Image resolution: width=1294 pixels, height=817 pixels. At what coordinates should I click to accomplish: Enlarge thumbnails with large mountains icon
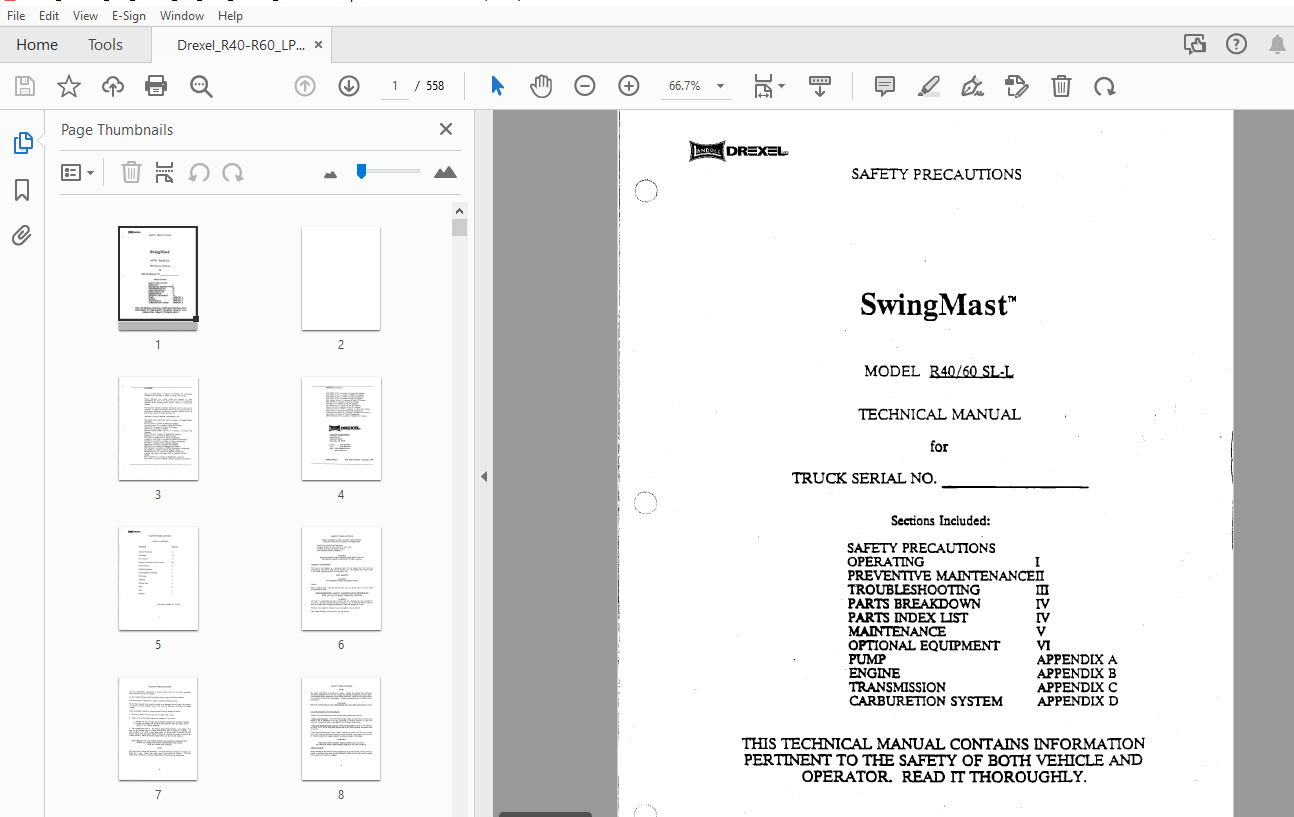pyautogui.click(x=445, y=172)
